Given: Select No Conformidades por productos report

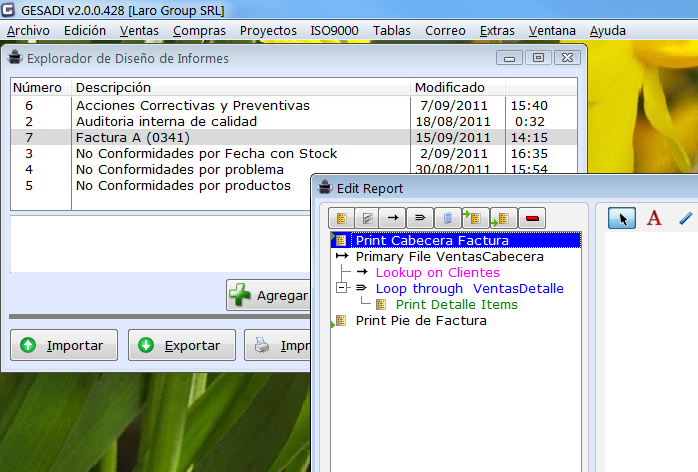Looking at the screenshot, I should point(183,186).
